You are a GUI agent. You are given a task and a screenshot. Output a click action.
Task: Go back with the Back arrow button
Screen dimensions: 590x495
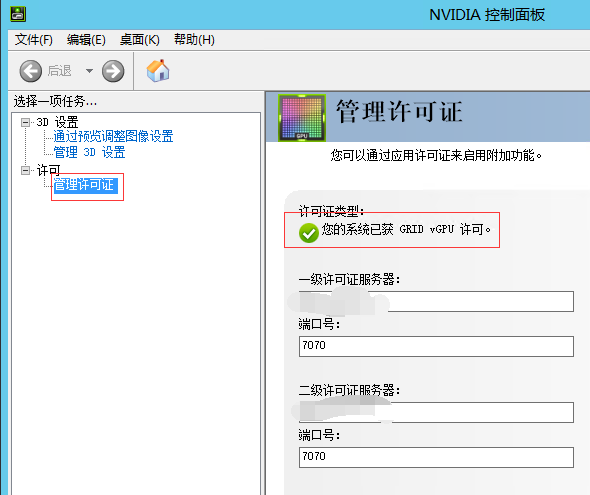tap(30, 71)
